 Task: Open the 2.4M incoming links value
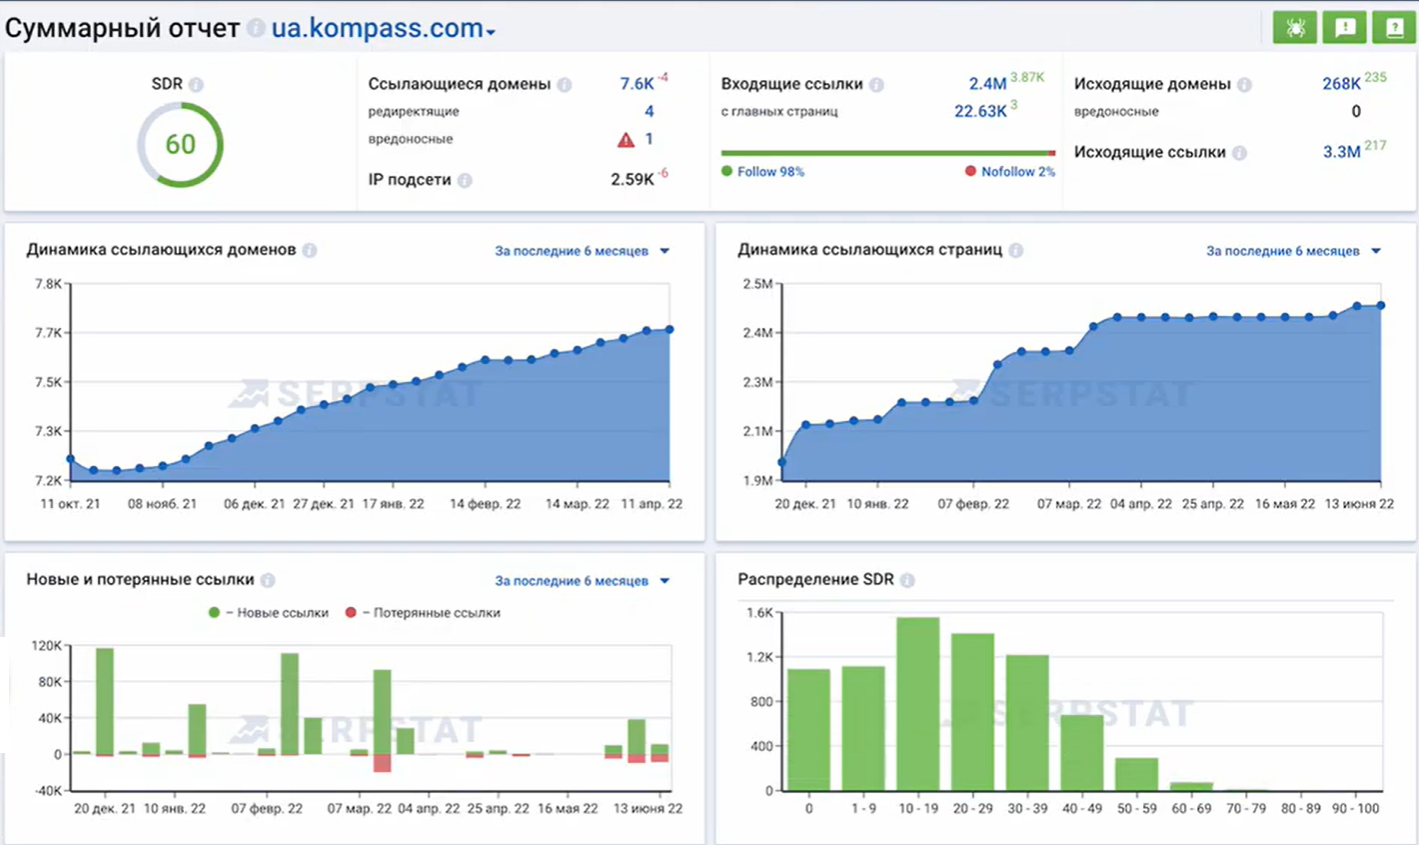coord(986,84)
